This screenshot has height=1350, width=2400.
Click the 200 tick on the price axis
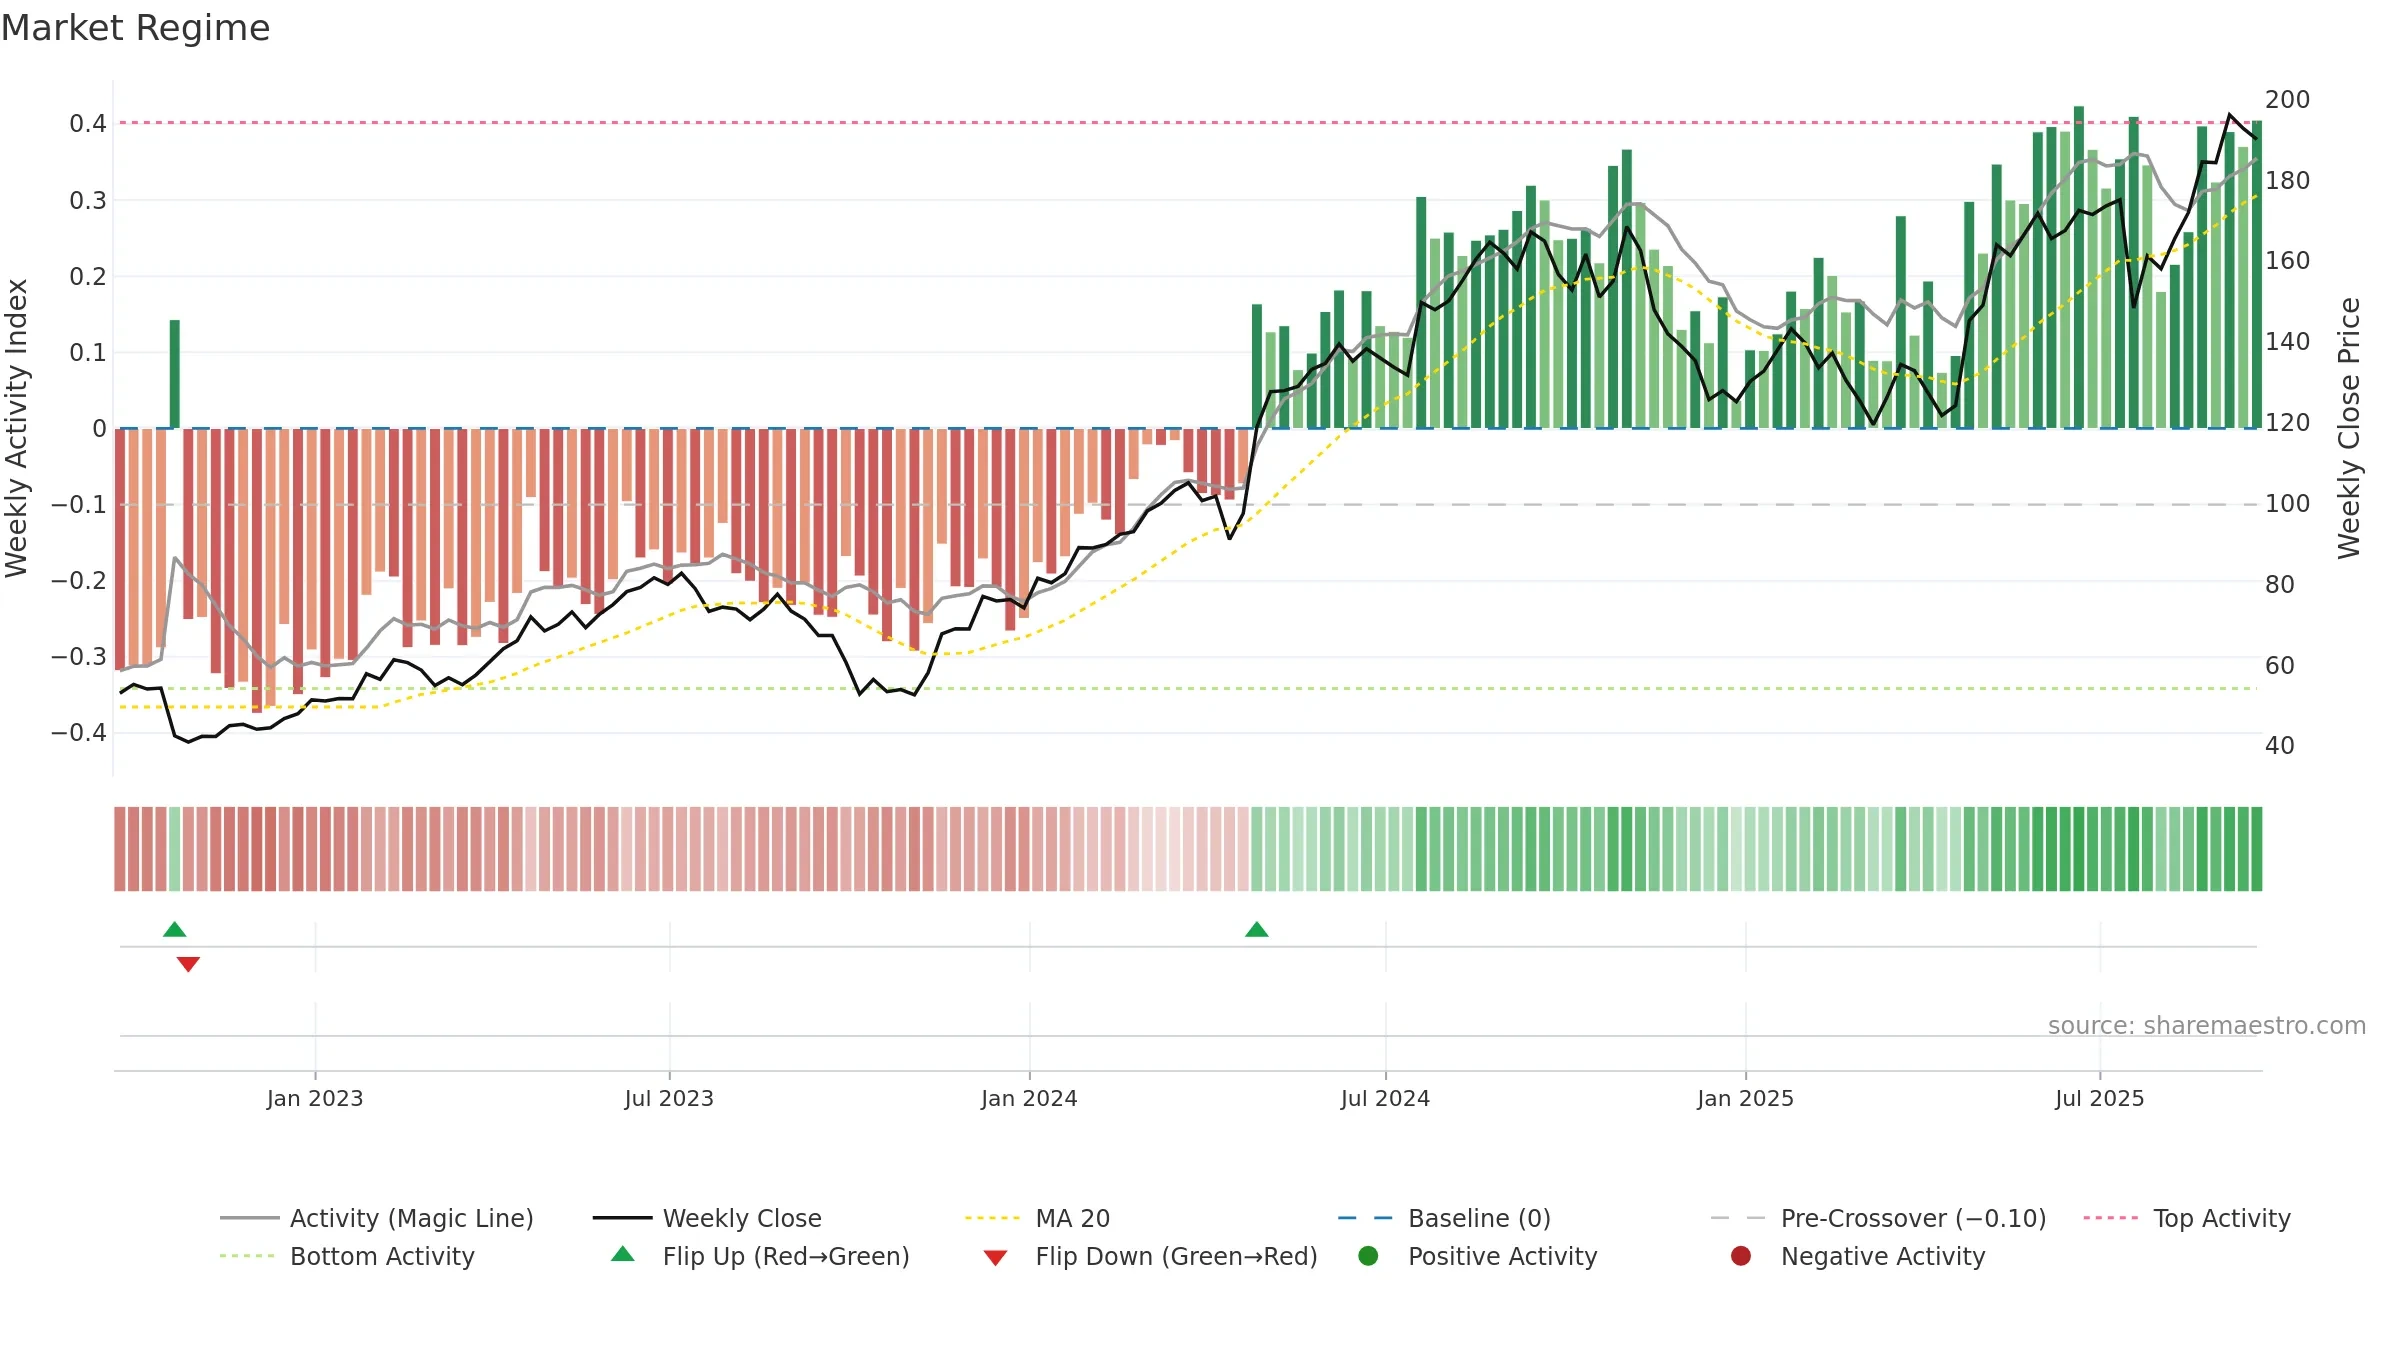2288,100
